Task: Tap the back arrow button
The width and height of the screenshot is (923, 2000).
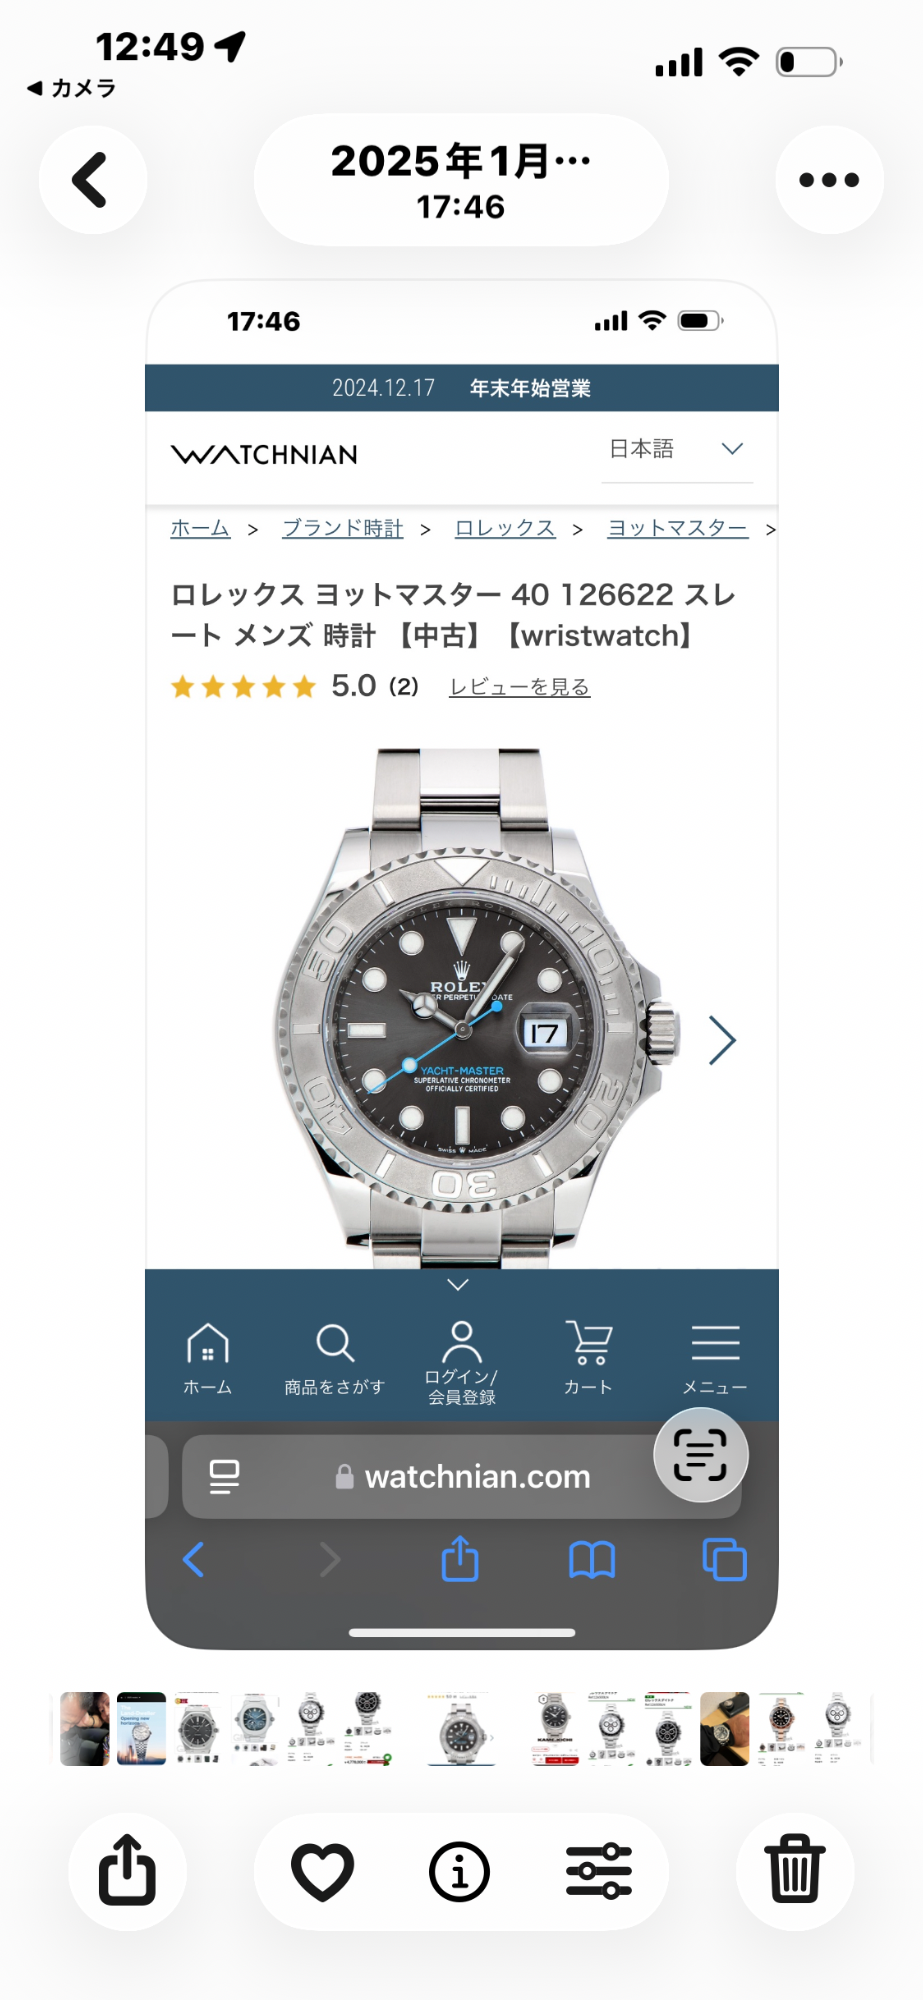Action: point(92,180)
